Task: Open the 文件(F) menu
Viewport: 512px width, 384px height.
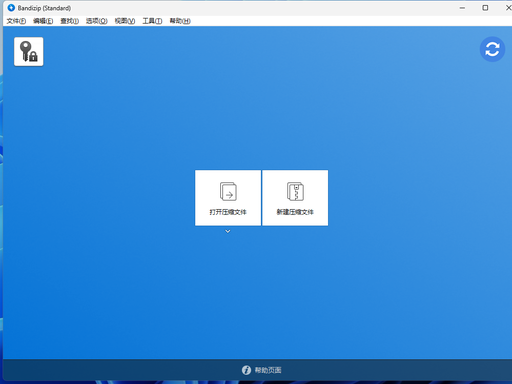Action: coord(16,21)
